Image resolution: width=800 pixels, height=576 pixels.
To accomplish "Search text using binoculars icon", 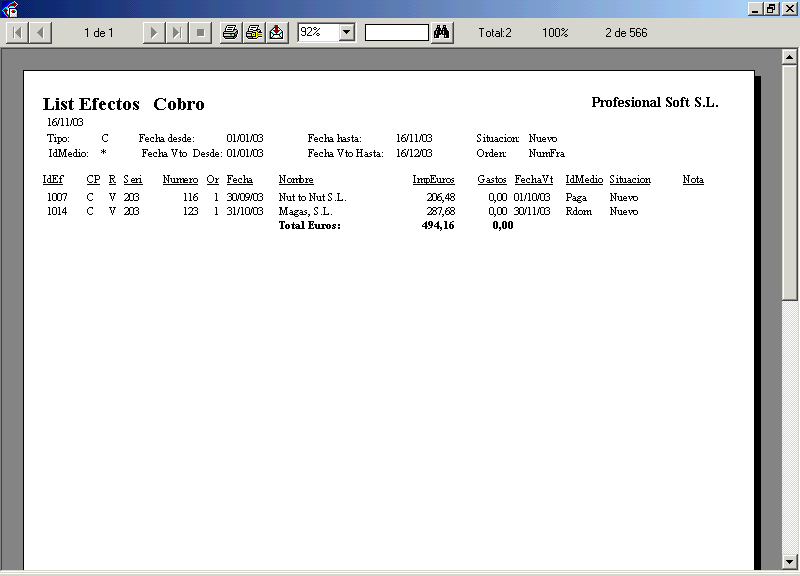I will 442,33.
